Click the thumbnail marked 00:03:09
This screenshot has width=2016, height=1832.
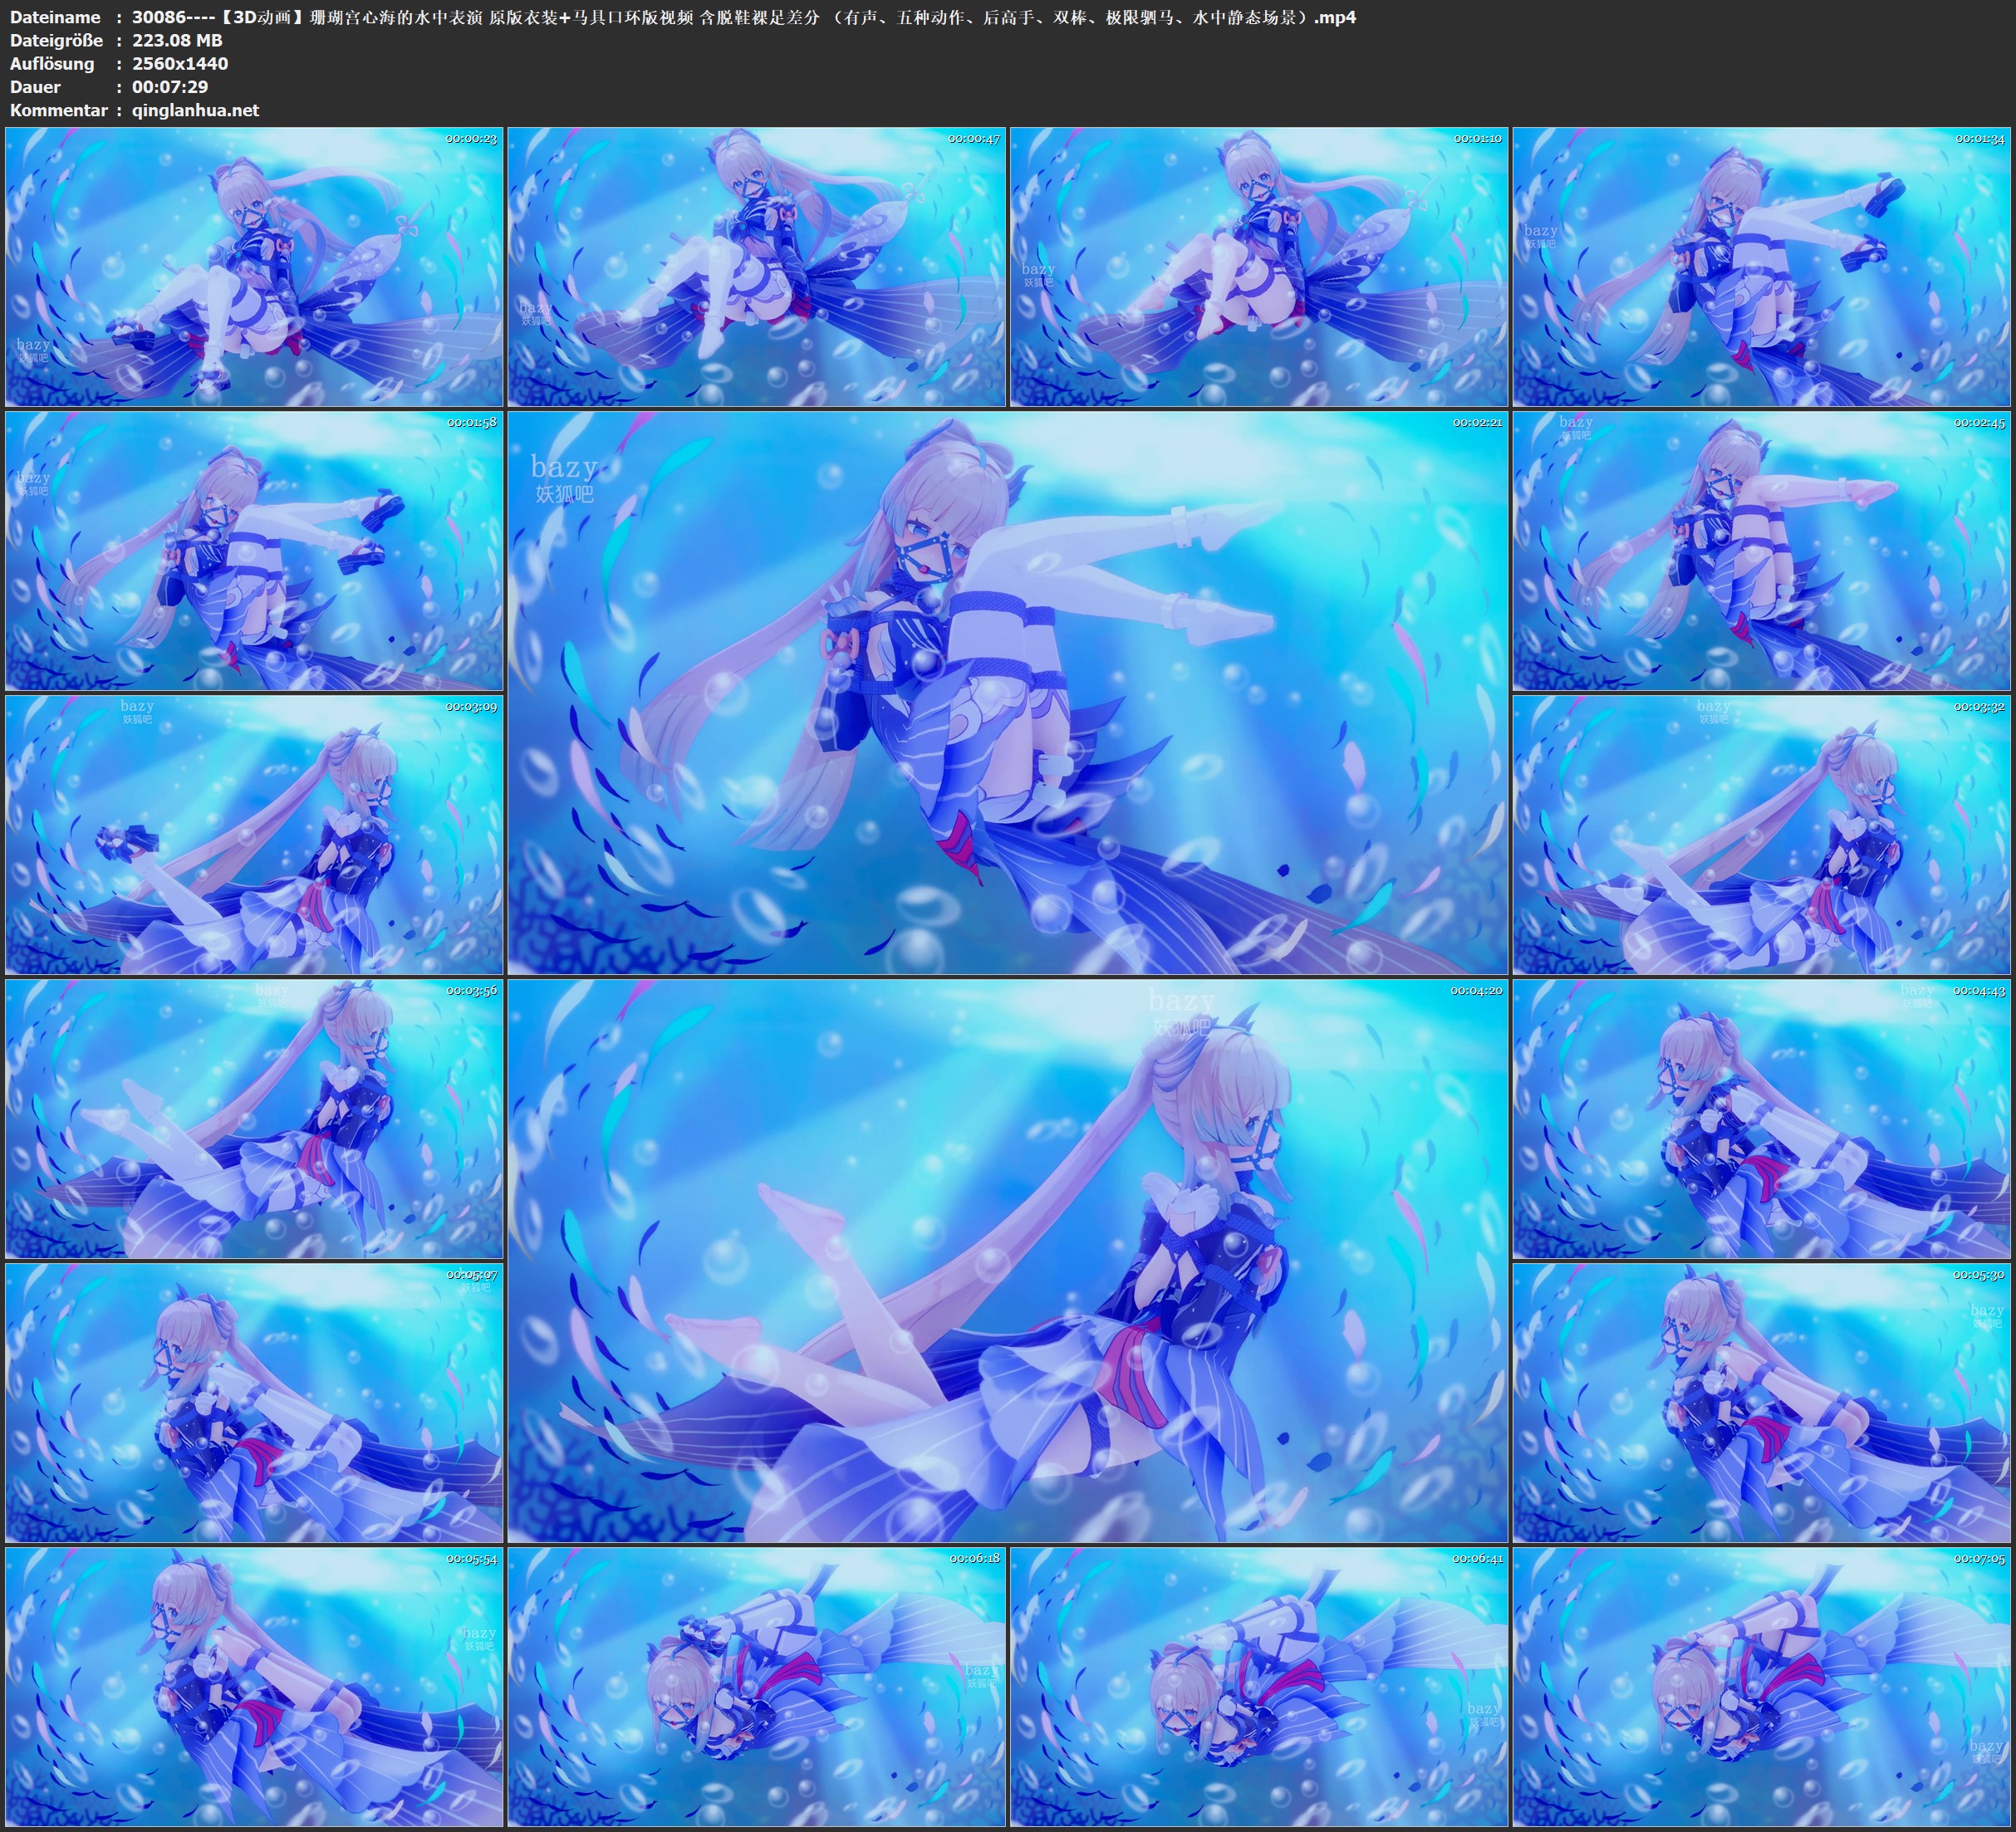point(254,835)
